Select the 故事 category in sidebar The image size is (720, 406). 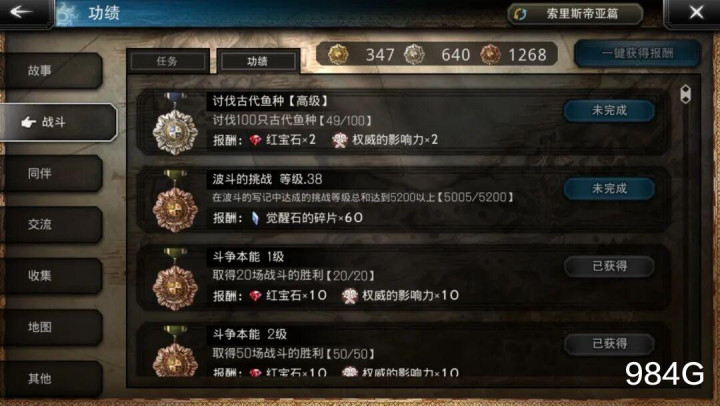point(51,71)
